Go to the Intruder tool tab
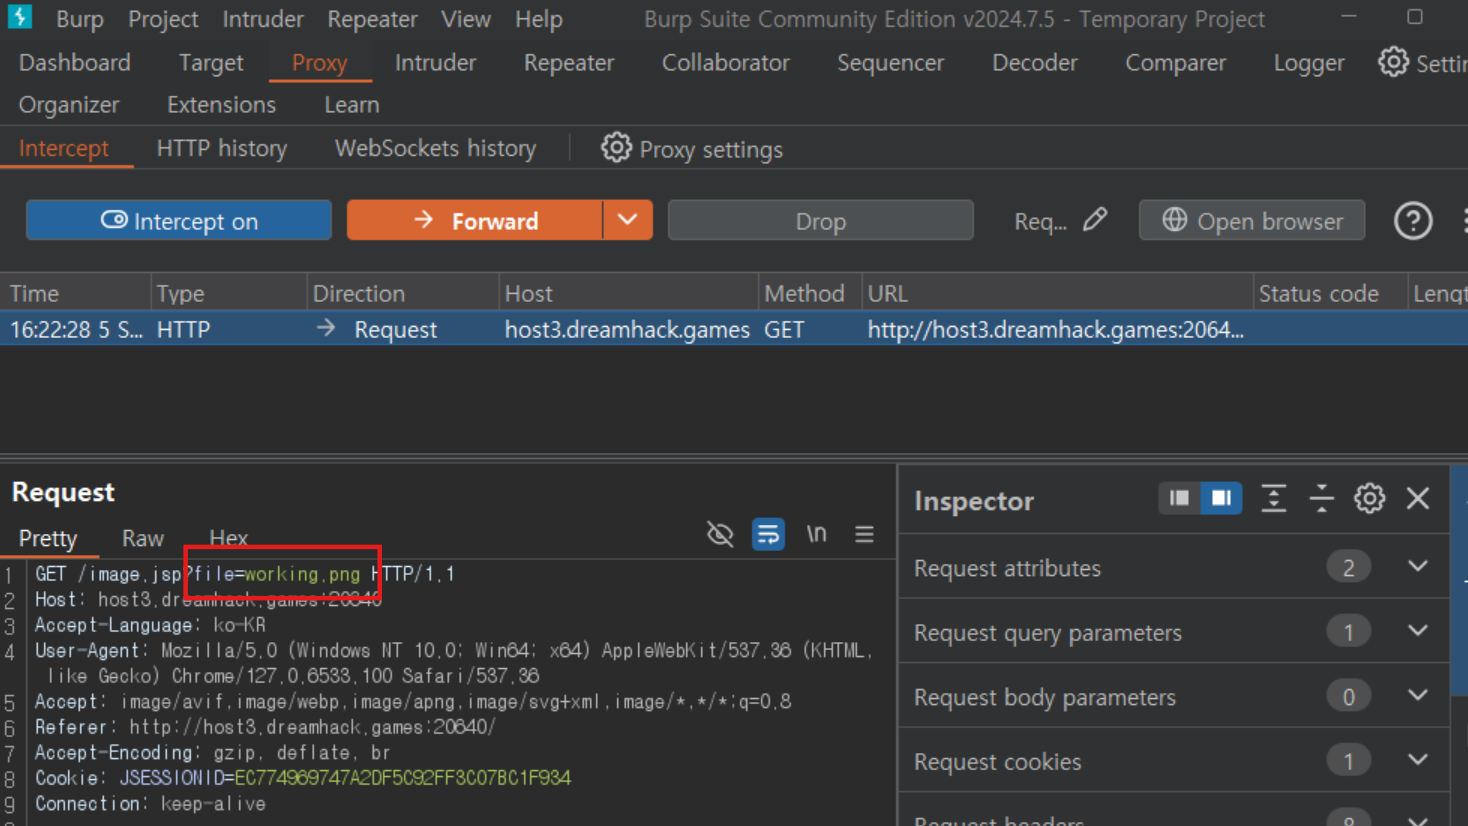Viewport: 1468px width, 826px height. coord(436,62)
